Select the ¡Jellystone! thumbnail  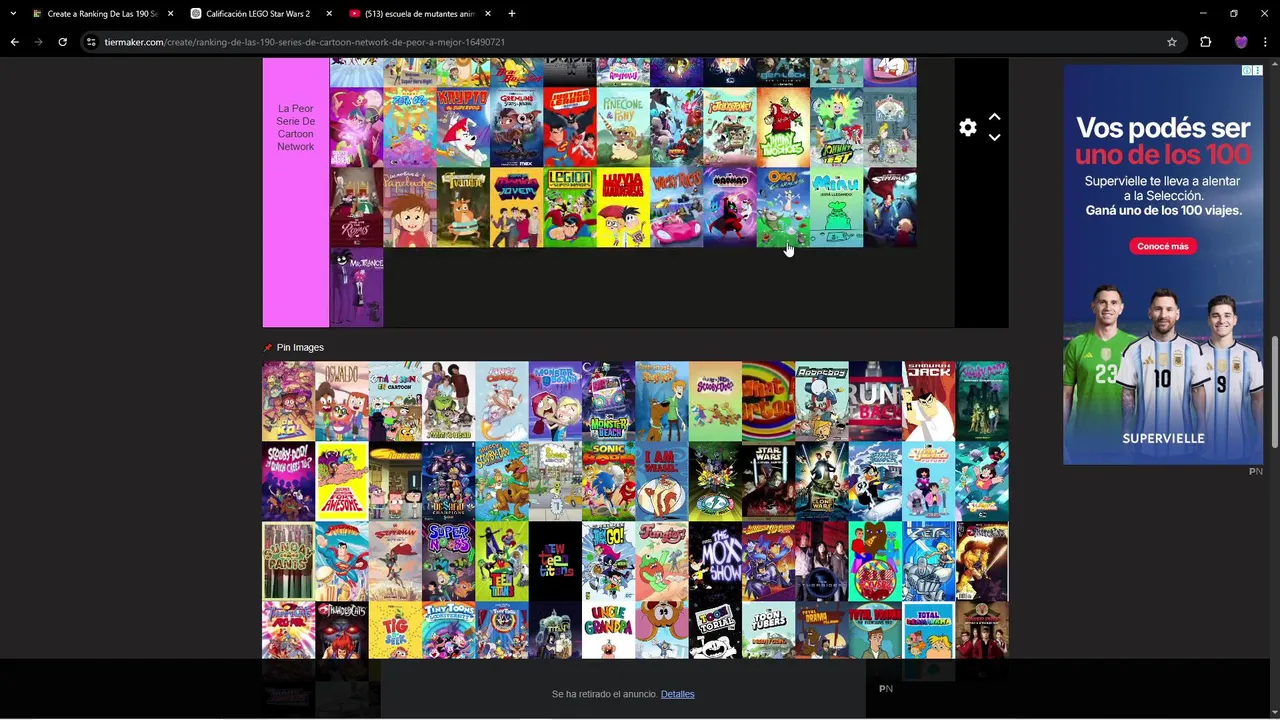pyautogui.click(x=730, y=128)
